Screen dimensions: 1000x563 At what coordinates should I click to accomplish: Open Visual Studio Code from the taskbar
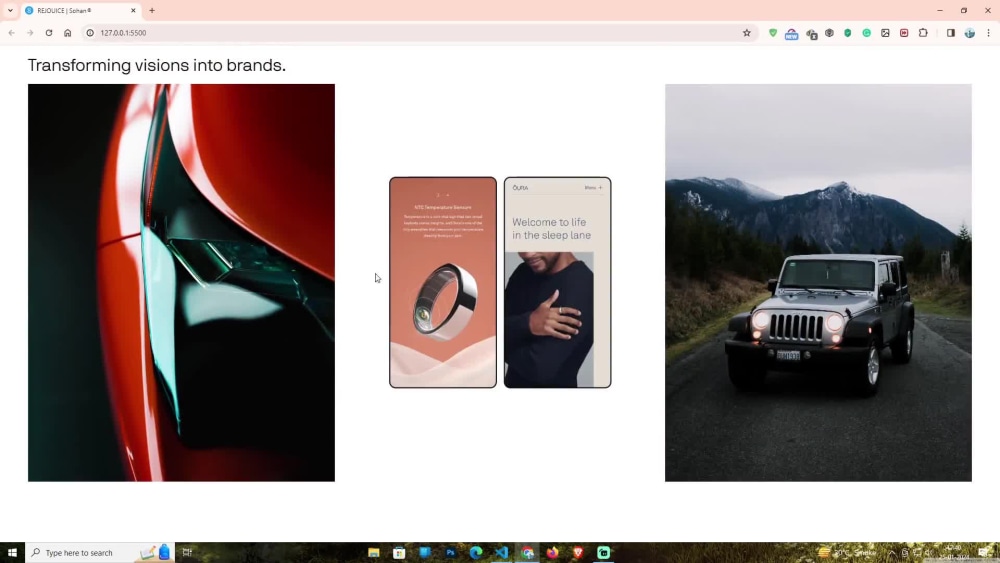501,552
